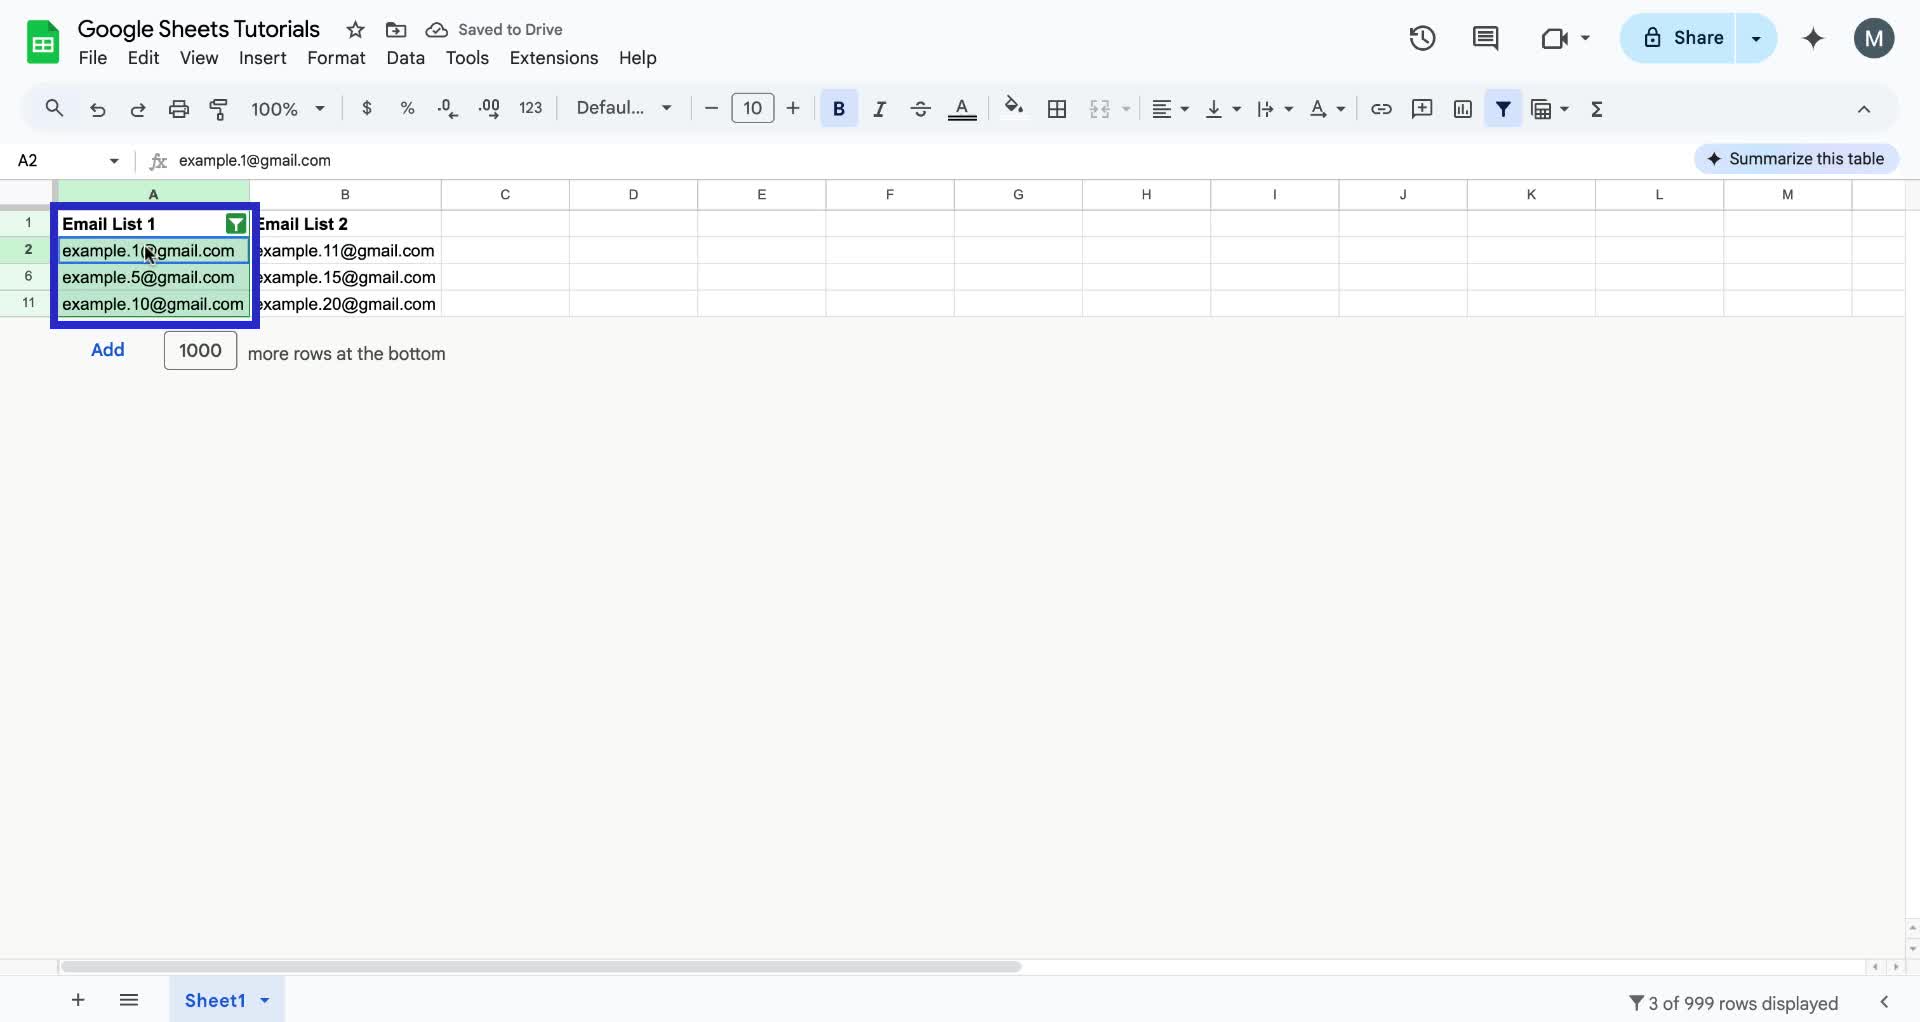Screen dimensions: 1920x1022
Task: Format values as percent
Action: tap(407, 109)
